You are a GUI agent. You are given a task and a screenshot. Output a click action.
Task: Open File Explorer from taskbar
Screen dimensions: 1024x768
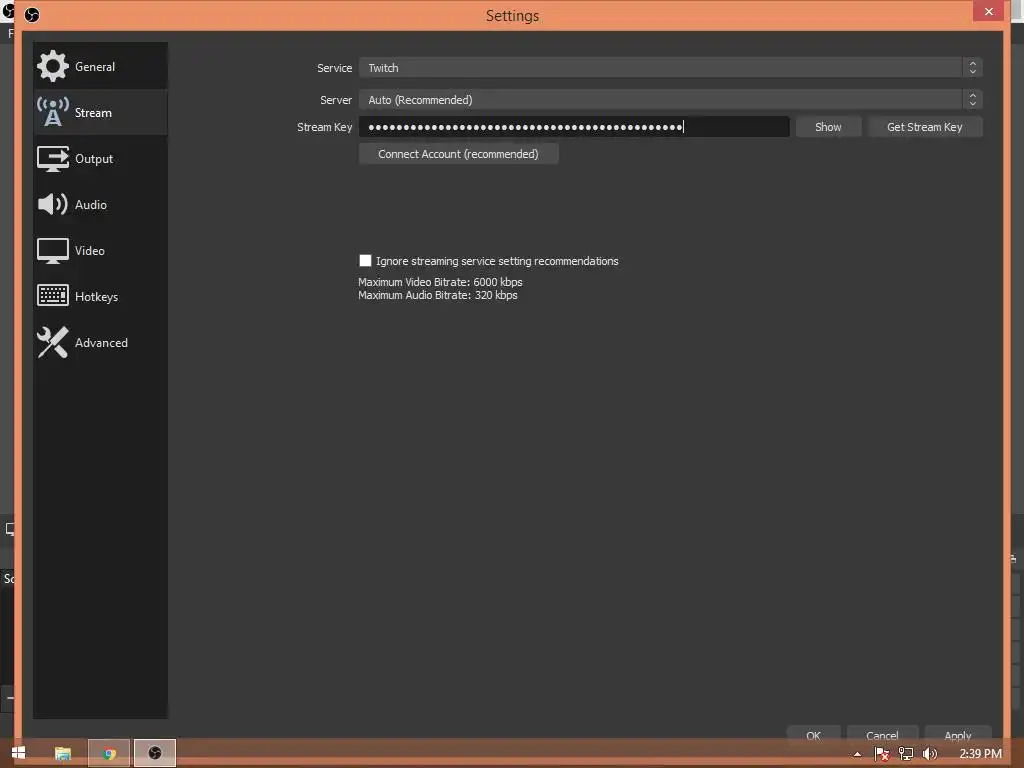(x=63, y=754)
